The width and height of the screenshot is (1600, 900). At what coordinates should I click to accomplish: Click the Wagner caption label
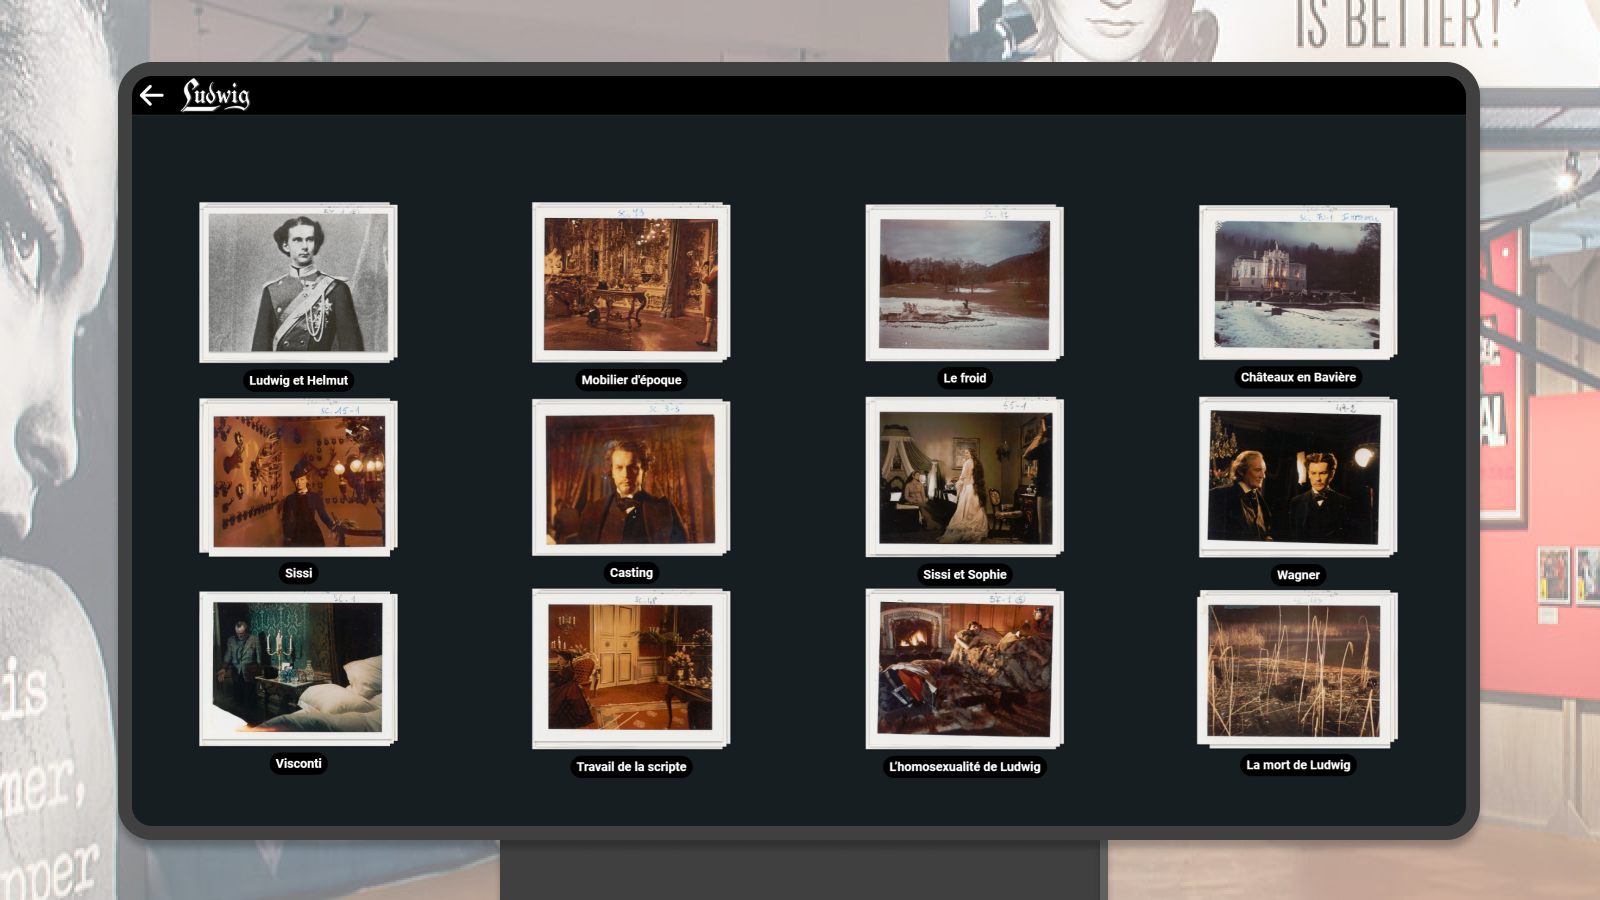[1298, 575]
